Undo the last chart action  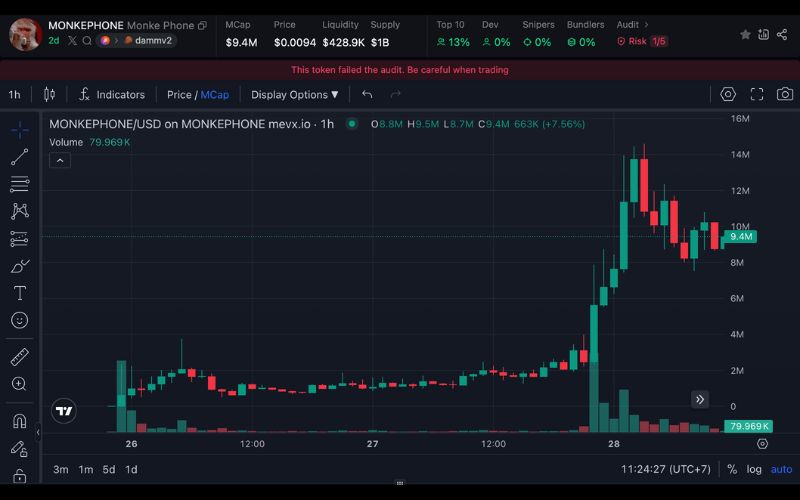pos(367,94)
